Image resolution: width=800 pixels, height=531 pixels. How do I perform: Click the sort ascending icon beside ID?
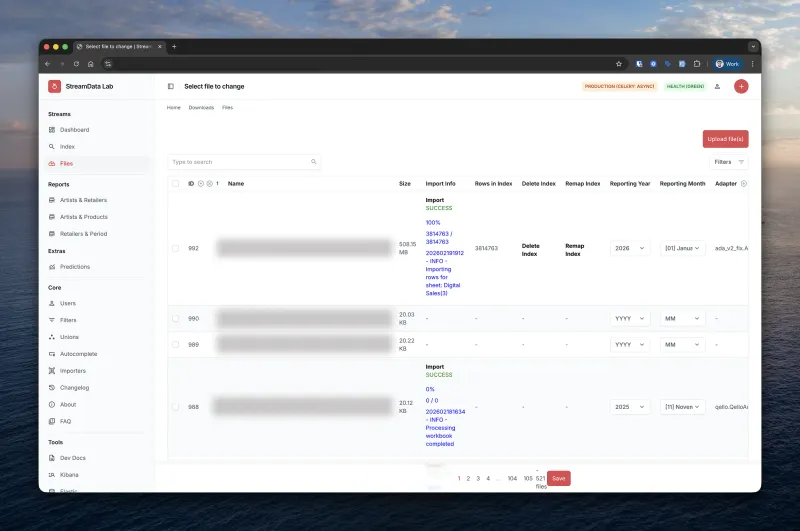click(201, 184)
